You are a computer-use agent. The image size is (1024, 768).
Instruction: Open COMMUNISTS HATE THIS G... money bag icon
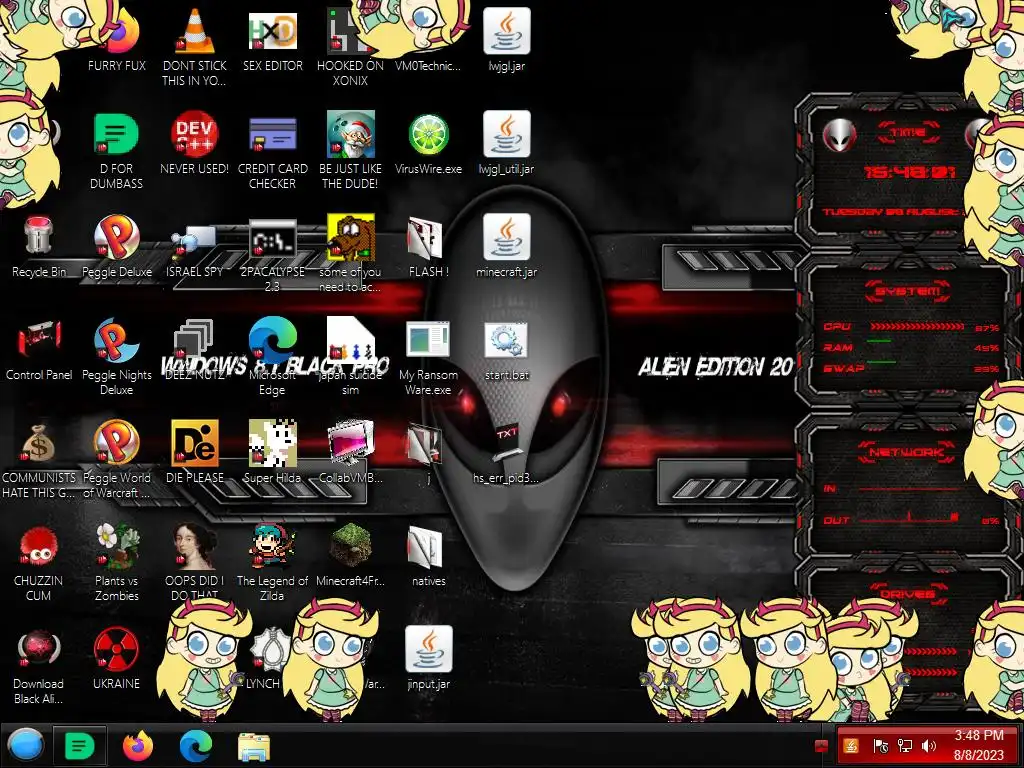click(x=39, y=443)
